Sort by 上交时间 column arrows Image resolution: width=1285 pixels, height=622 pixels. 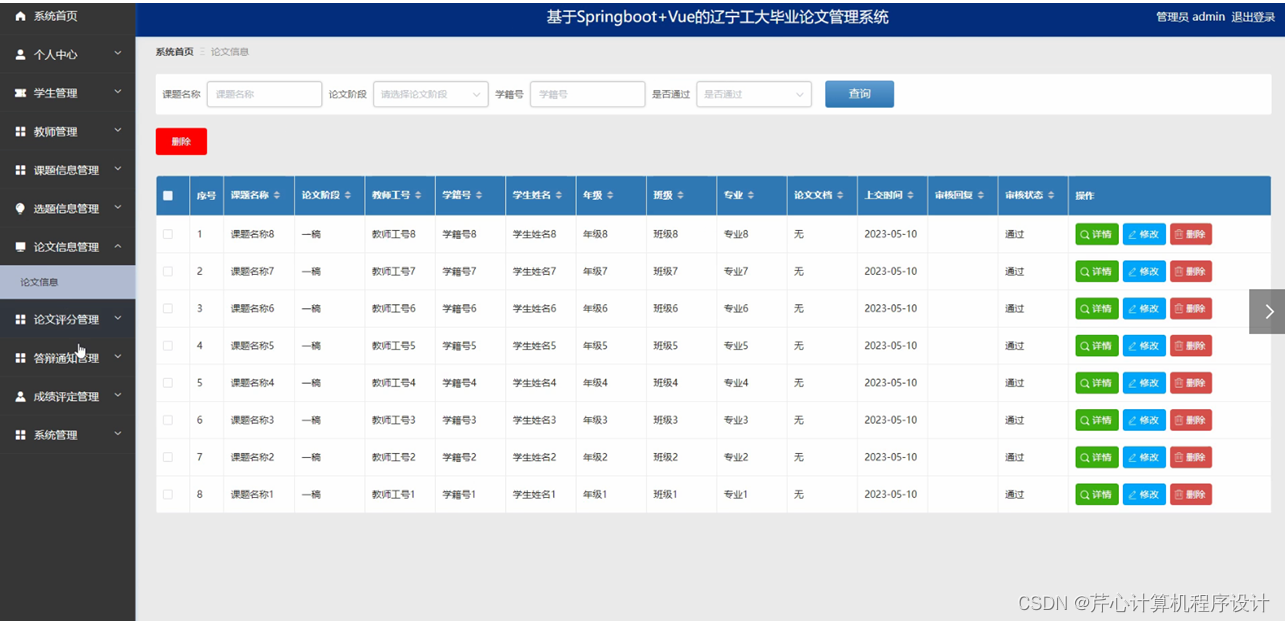coord(910,195)
